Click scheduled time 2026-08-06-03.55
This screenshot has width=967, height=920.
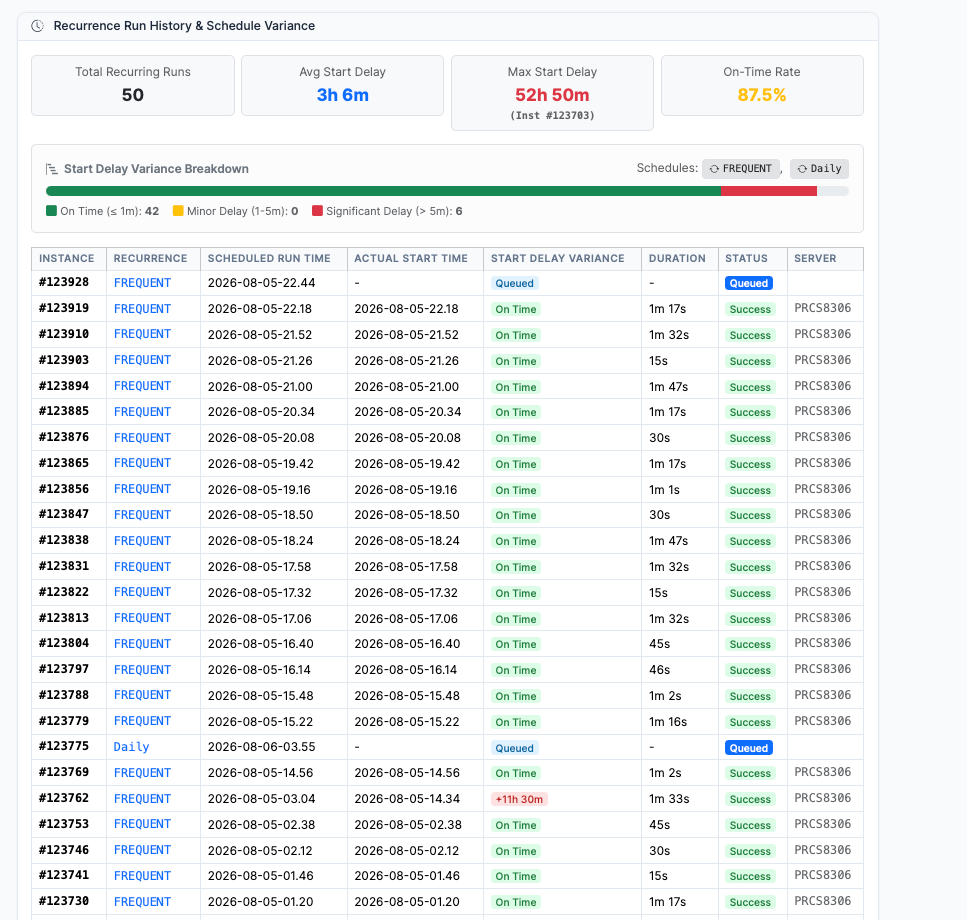pyautogui.click(x=261, y=747)
